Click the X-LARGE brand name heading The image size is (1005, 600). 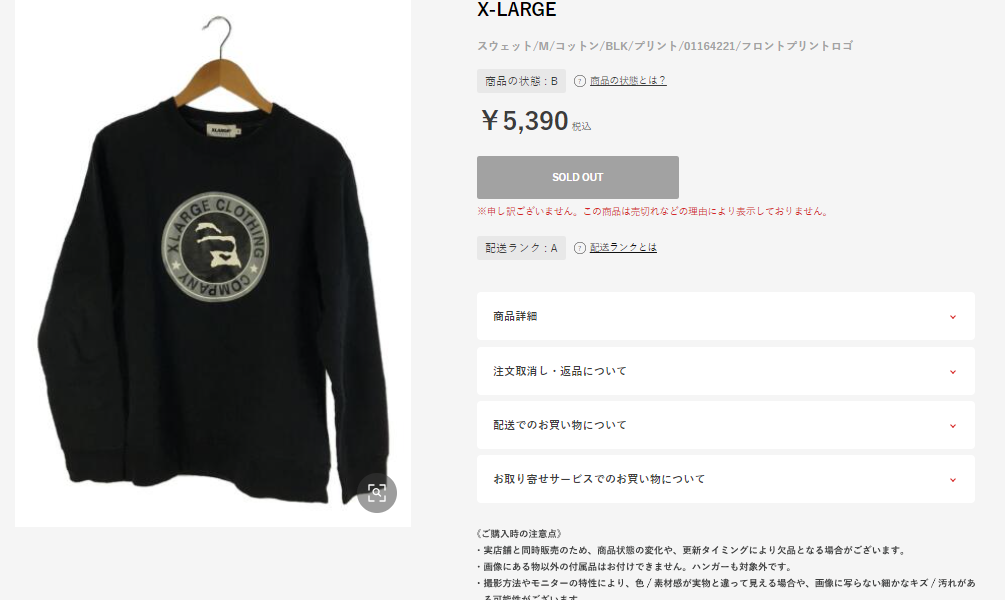pos(517,10)
